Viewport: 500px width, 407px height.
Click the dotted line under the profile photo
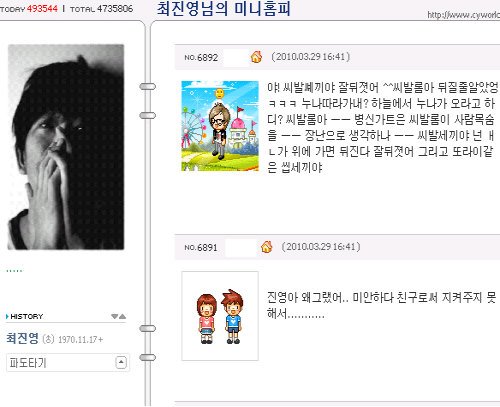point(15,271)
